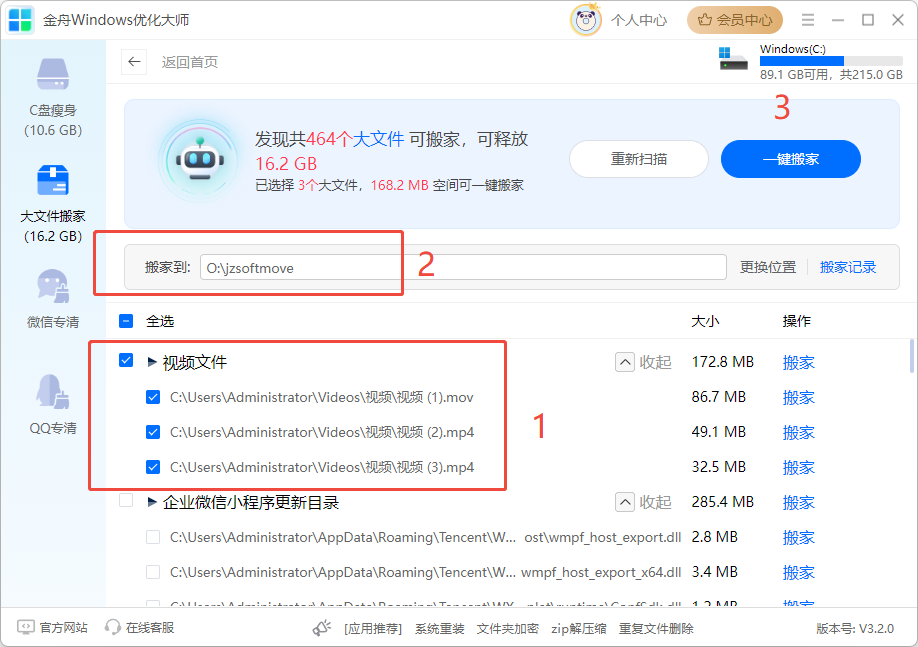This screenshot has width=918, height=647.
Task: Click 搬家 for 视频 (1).mov
Action: click(799, 398)
